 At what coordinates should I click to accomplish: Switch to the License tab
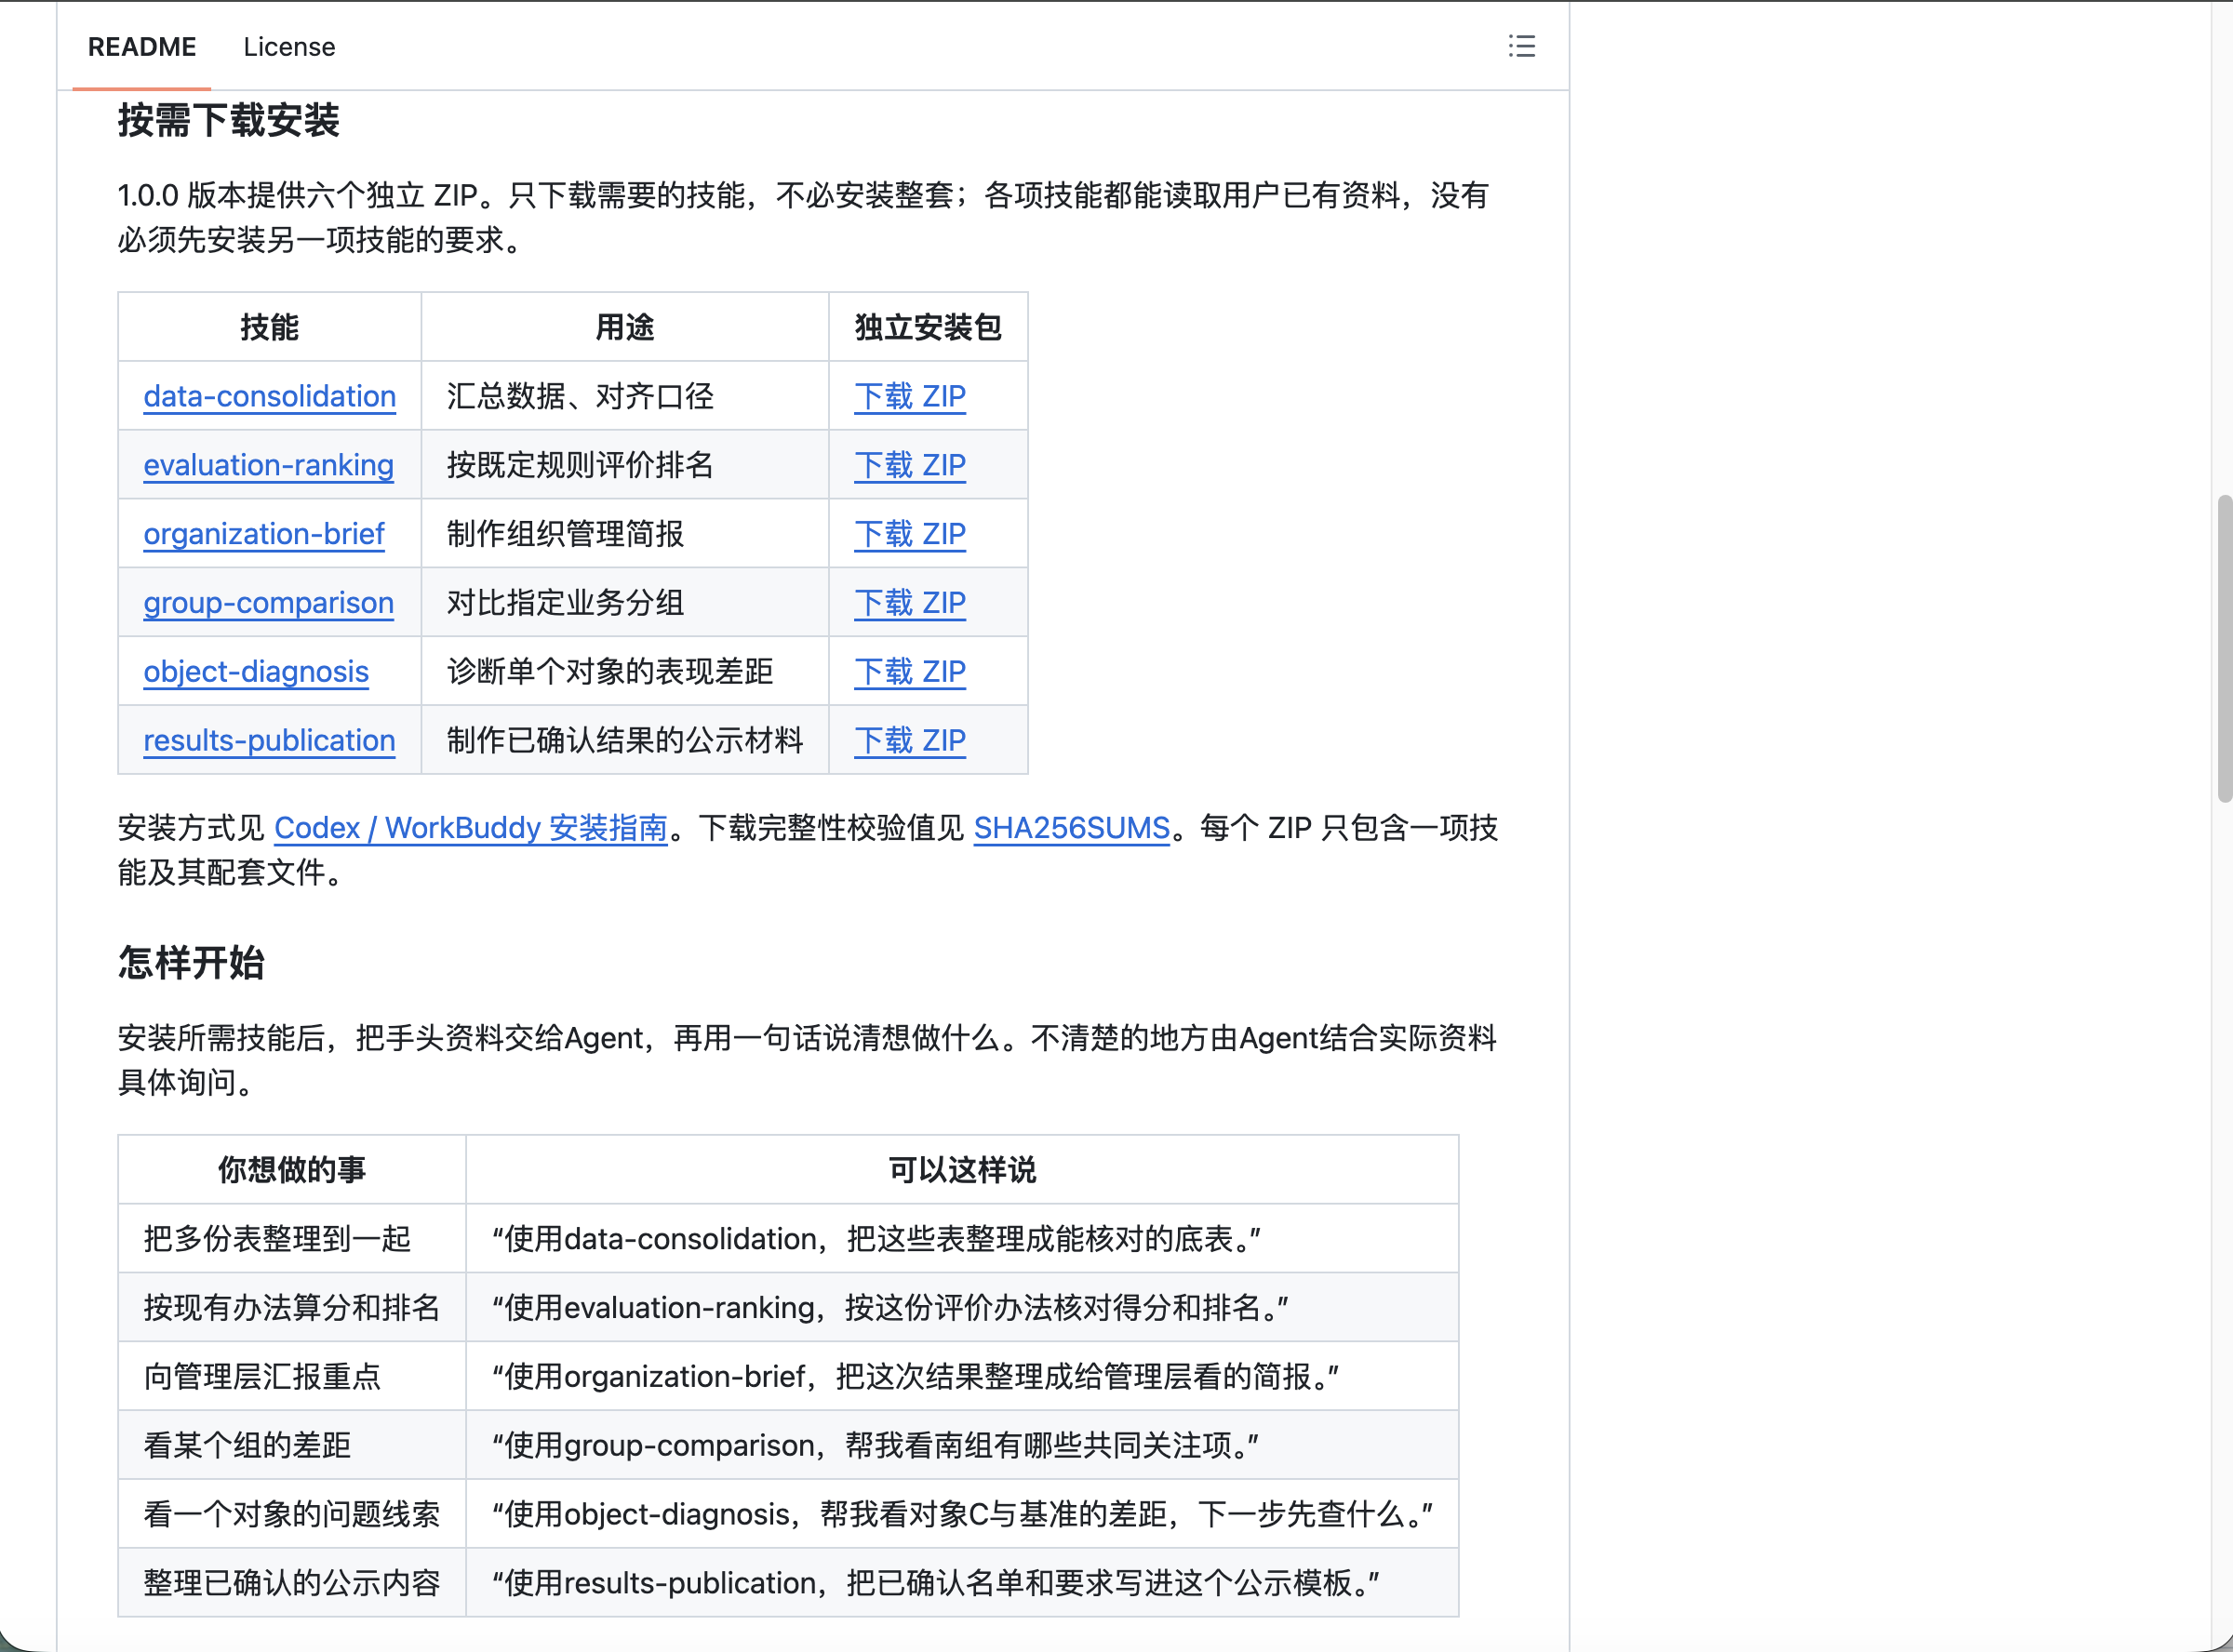coord(289,47)
